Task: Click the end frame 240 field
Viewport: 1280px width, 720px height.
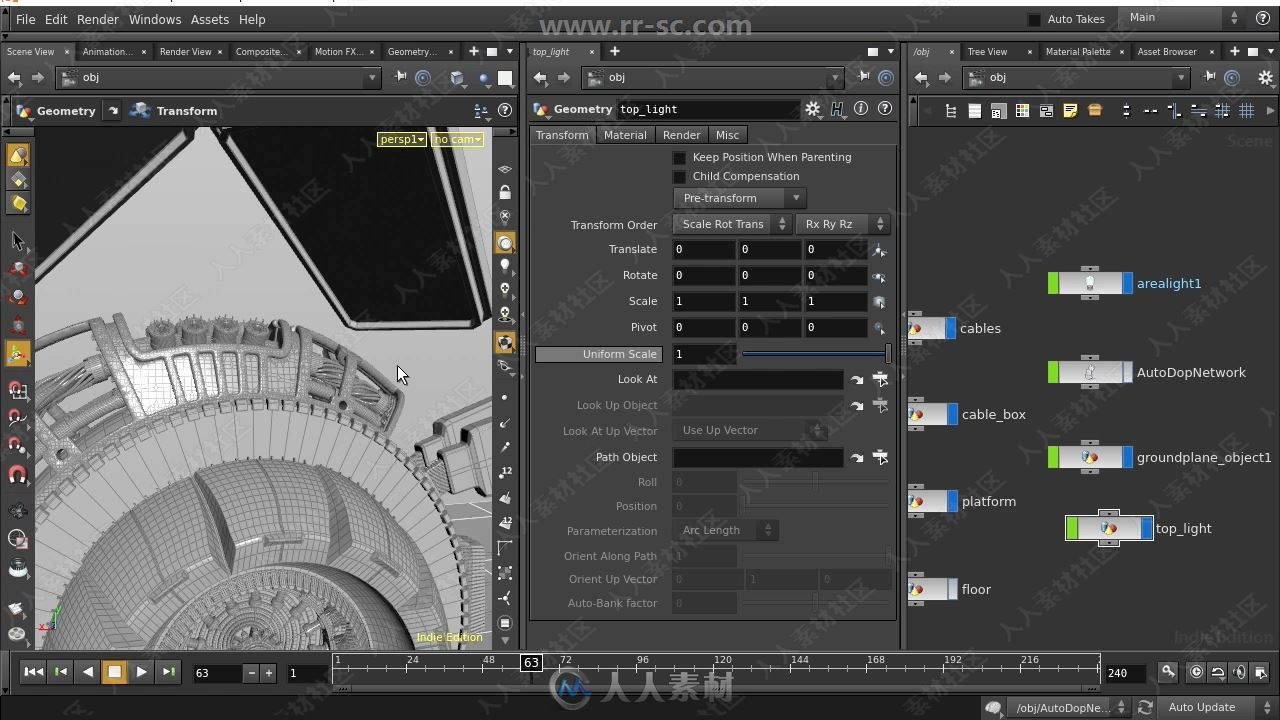Action: tap(1128, 673)
